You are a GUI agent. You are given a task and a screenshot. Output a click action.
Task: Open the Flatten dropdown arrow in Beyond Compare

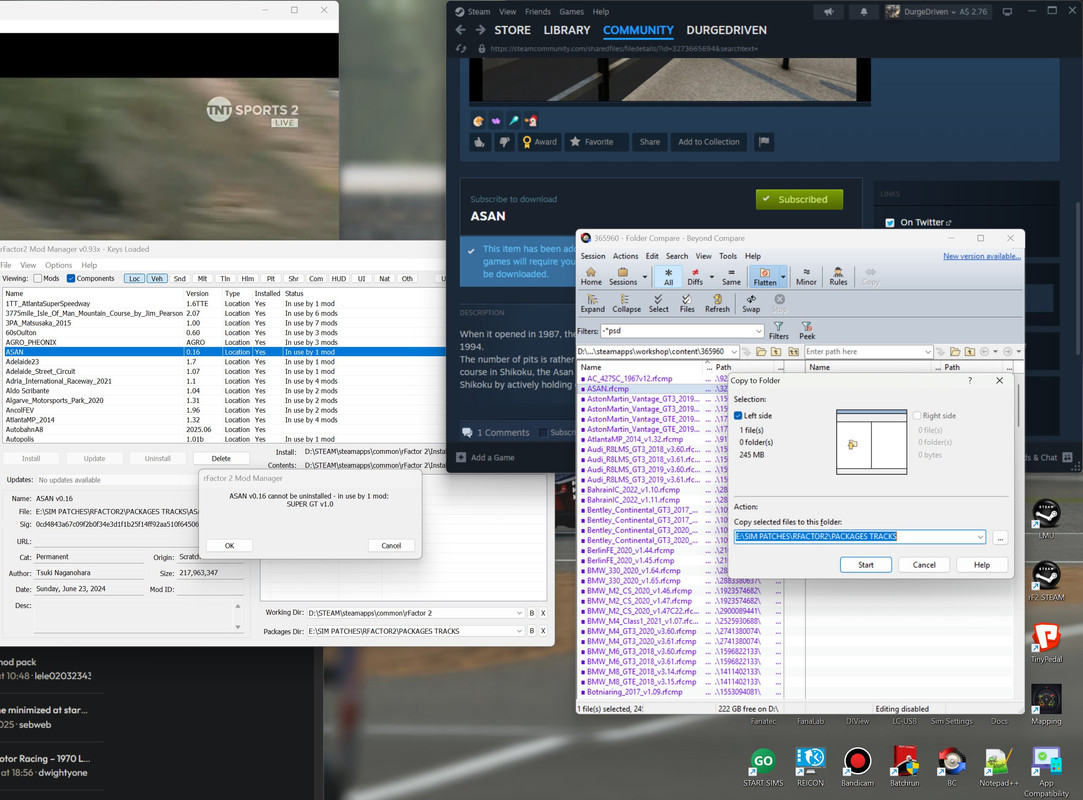783,277
